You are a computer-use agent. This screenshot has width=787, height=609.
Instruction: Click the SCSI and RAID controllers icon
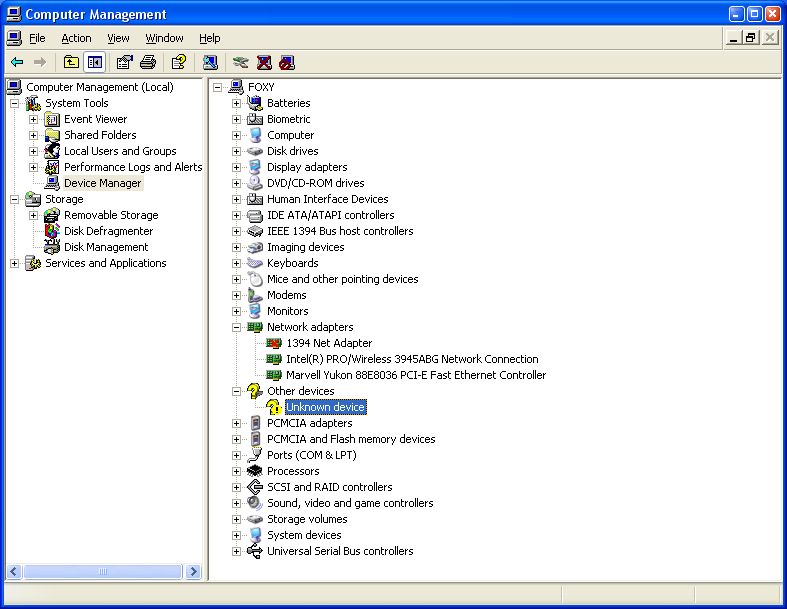(x=255, y=487)
